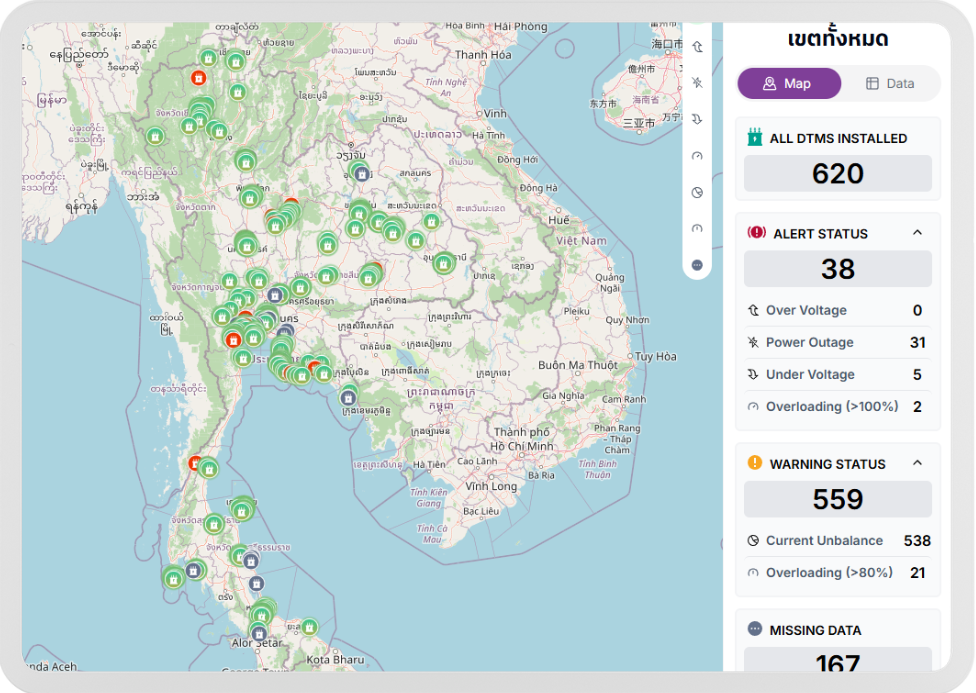
Task: Switch to the Map tab
Action: [789, 83]
